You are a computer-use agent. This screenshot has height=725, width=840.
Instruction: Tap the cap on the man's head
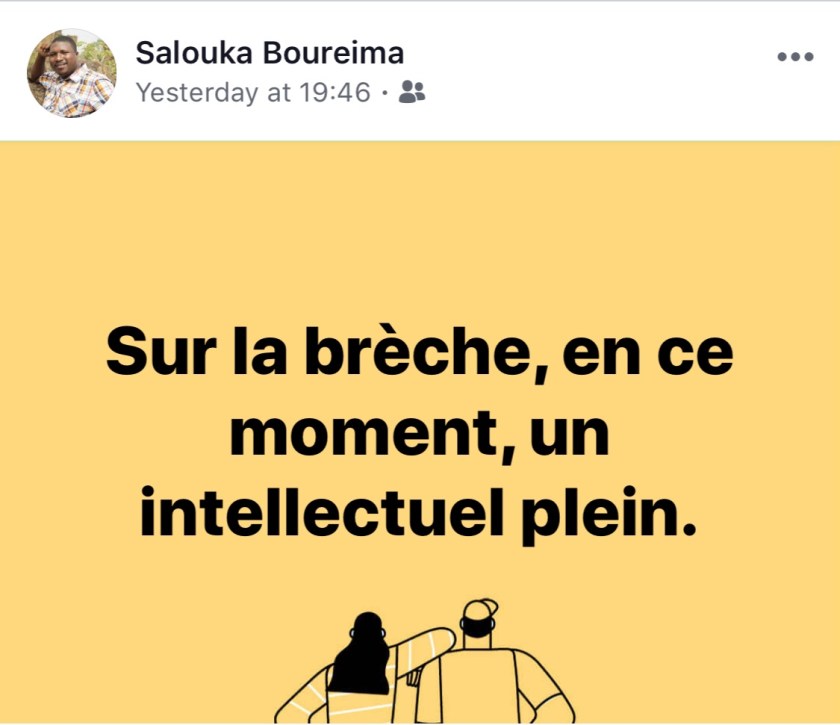(481, 611)
